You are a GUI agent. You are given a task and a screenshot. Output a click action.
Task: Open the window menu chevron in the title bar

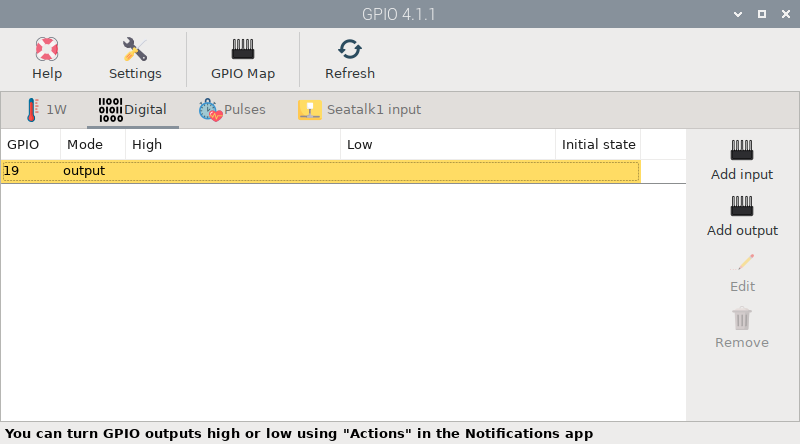click(x=738, y=14)
